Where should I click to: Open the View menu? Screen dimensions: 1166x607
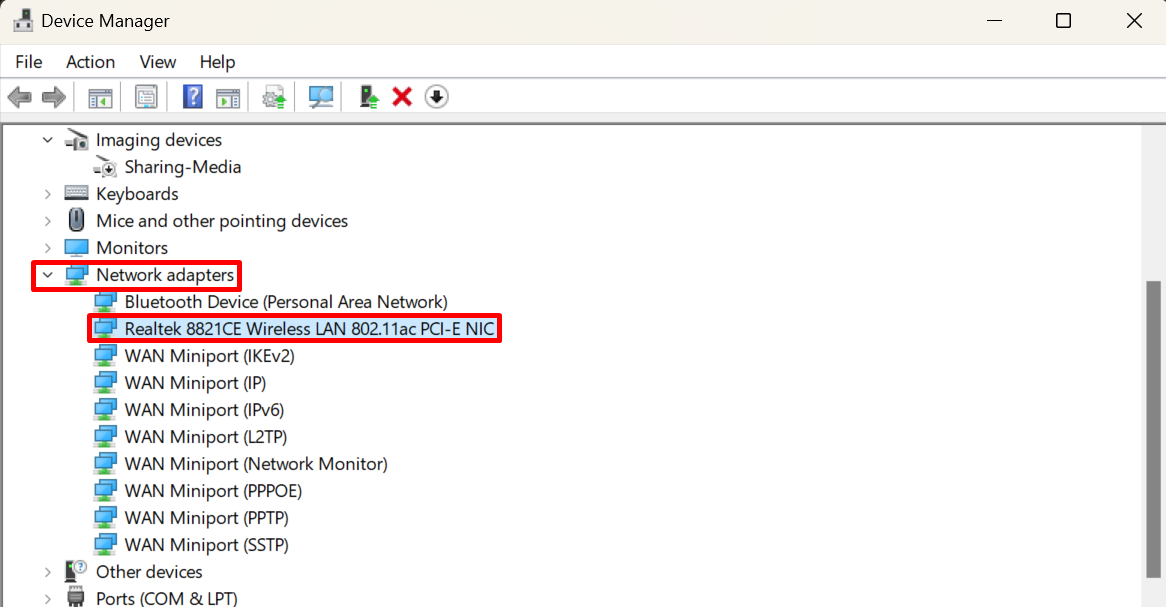[x=157, y=61]
